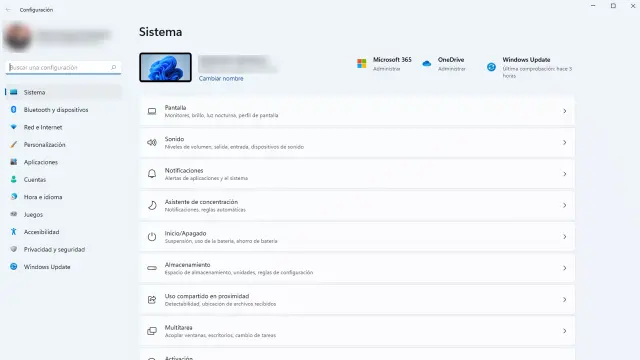Click the Uso compartido en proximidad share icon

[x=152, y=300]
